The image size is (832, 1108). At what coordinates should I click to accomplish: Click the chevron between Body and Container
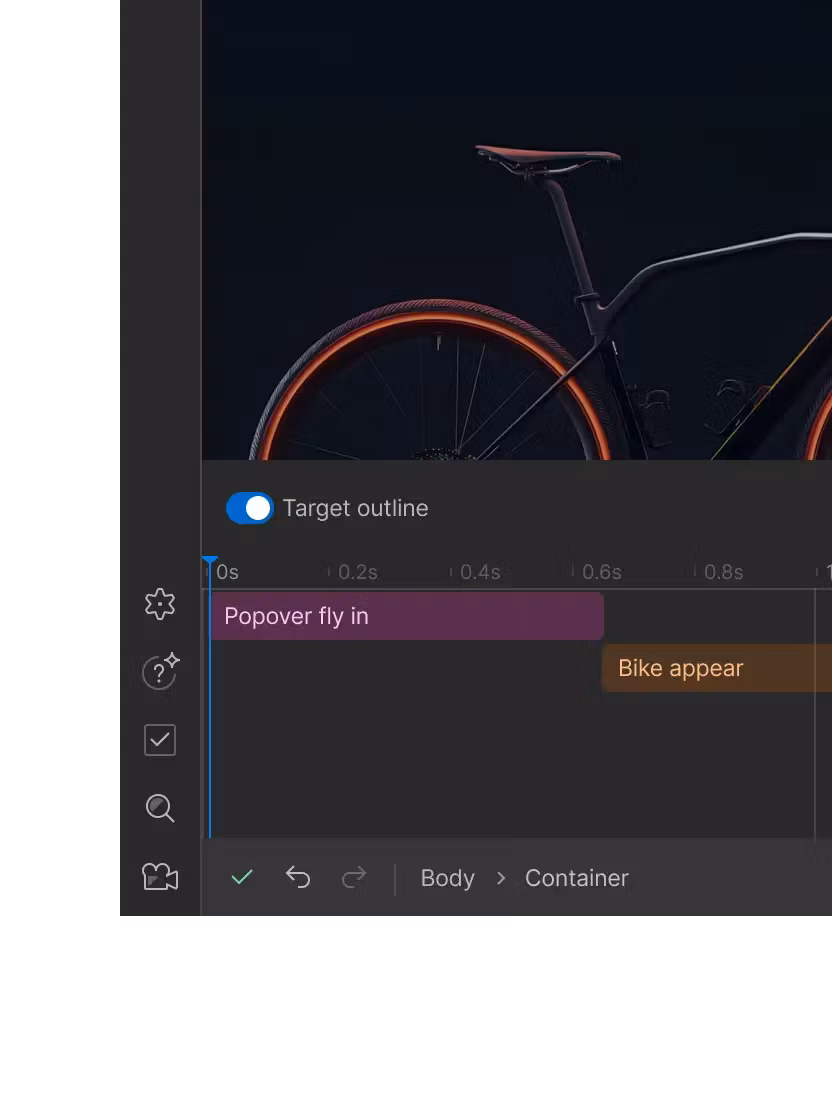pos(501,878)
